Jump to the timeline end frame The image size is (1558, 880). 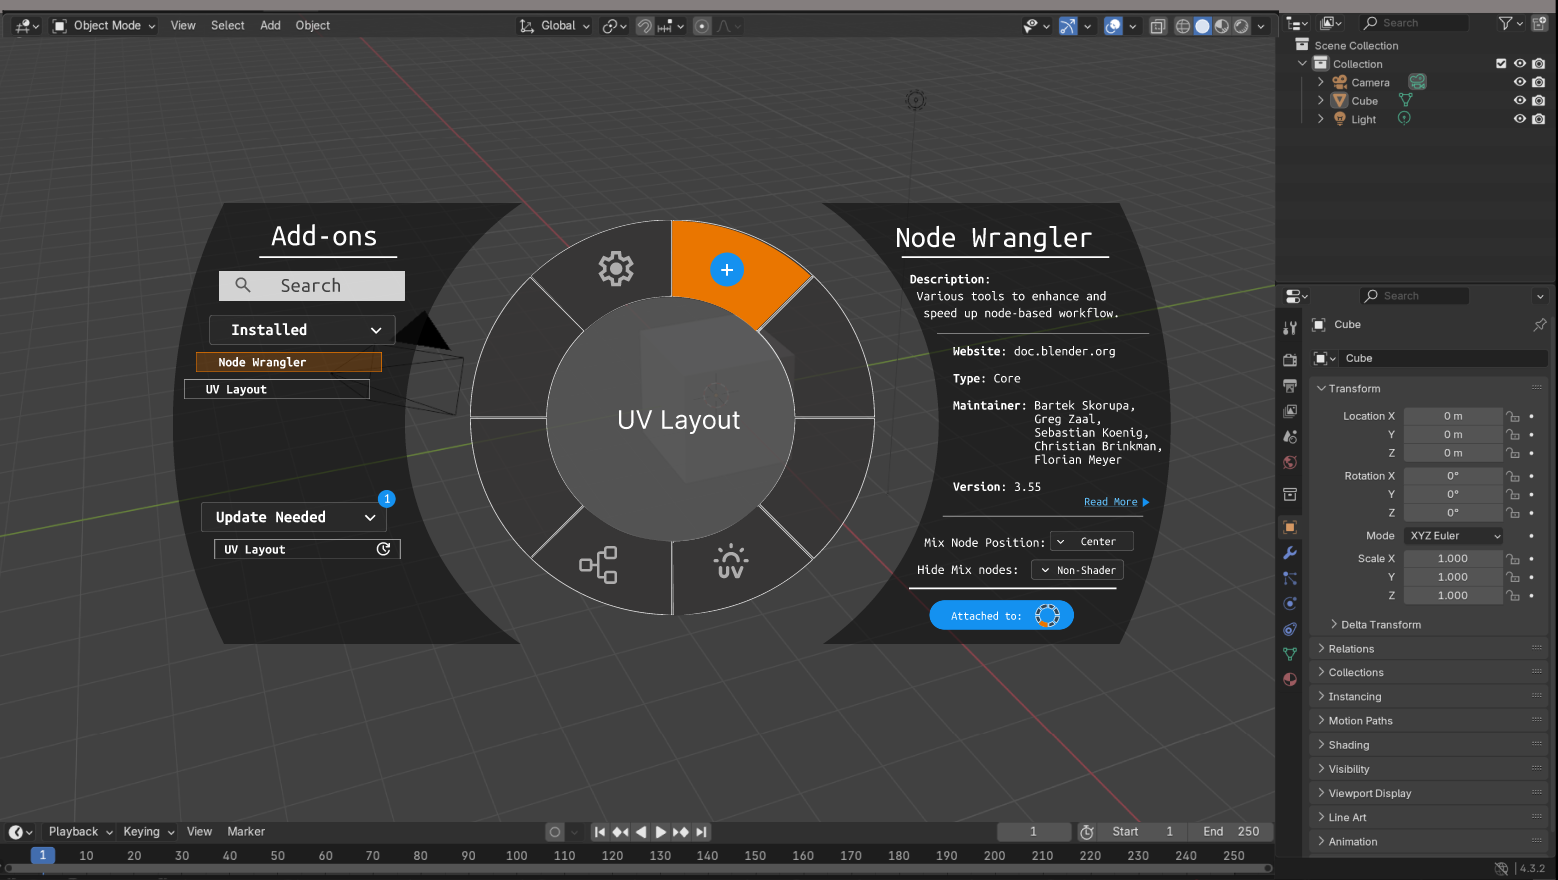(x=702, y=832)
